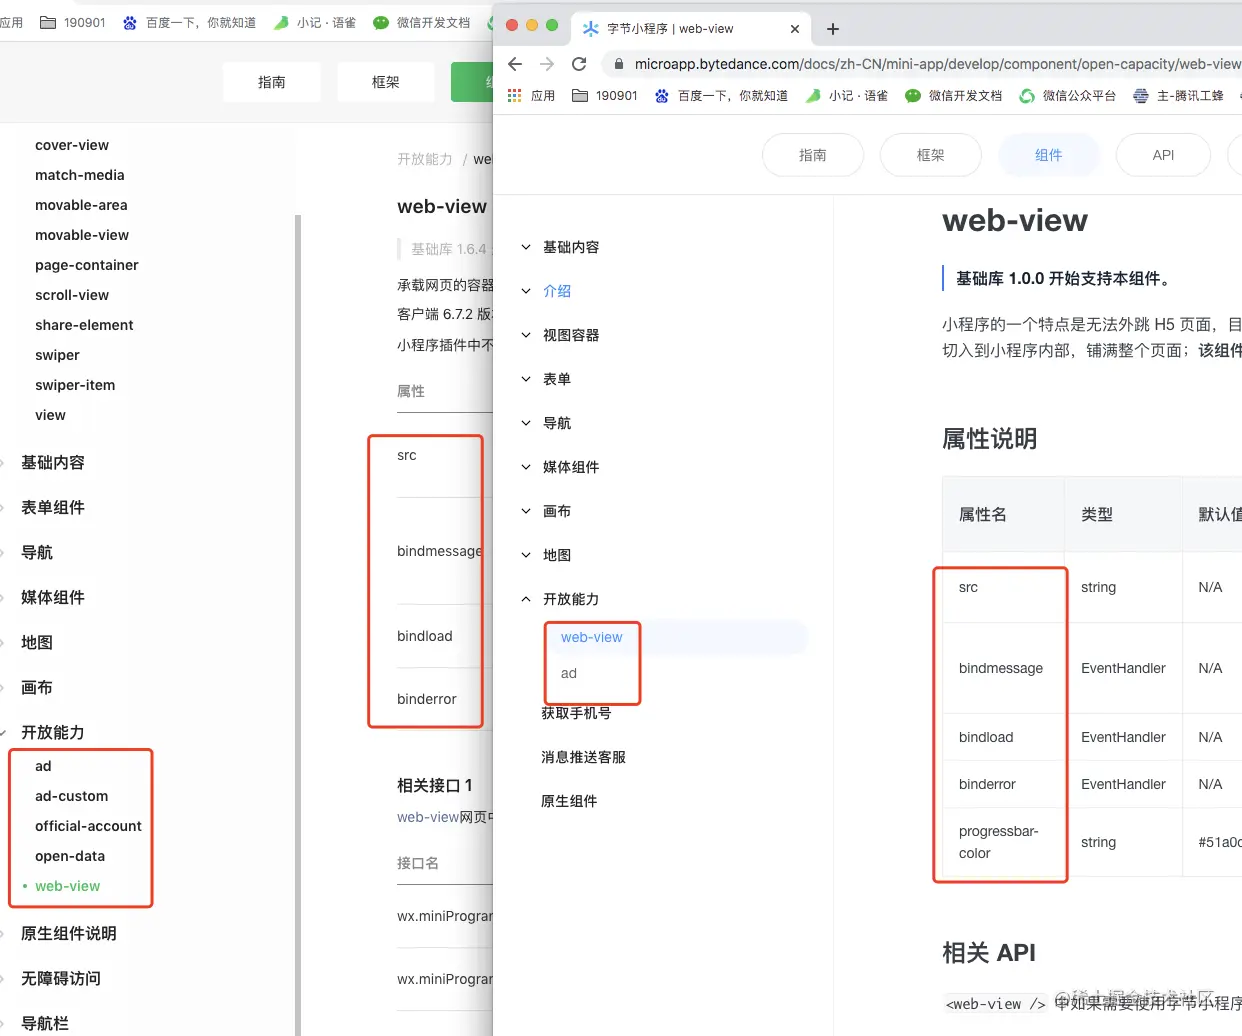
Task: Open cover-view in WeChat docs sidebar
Action: [x=72, y=145]
